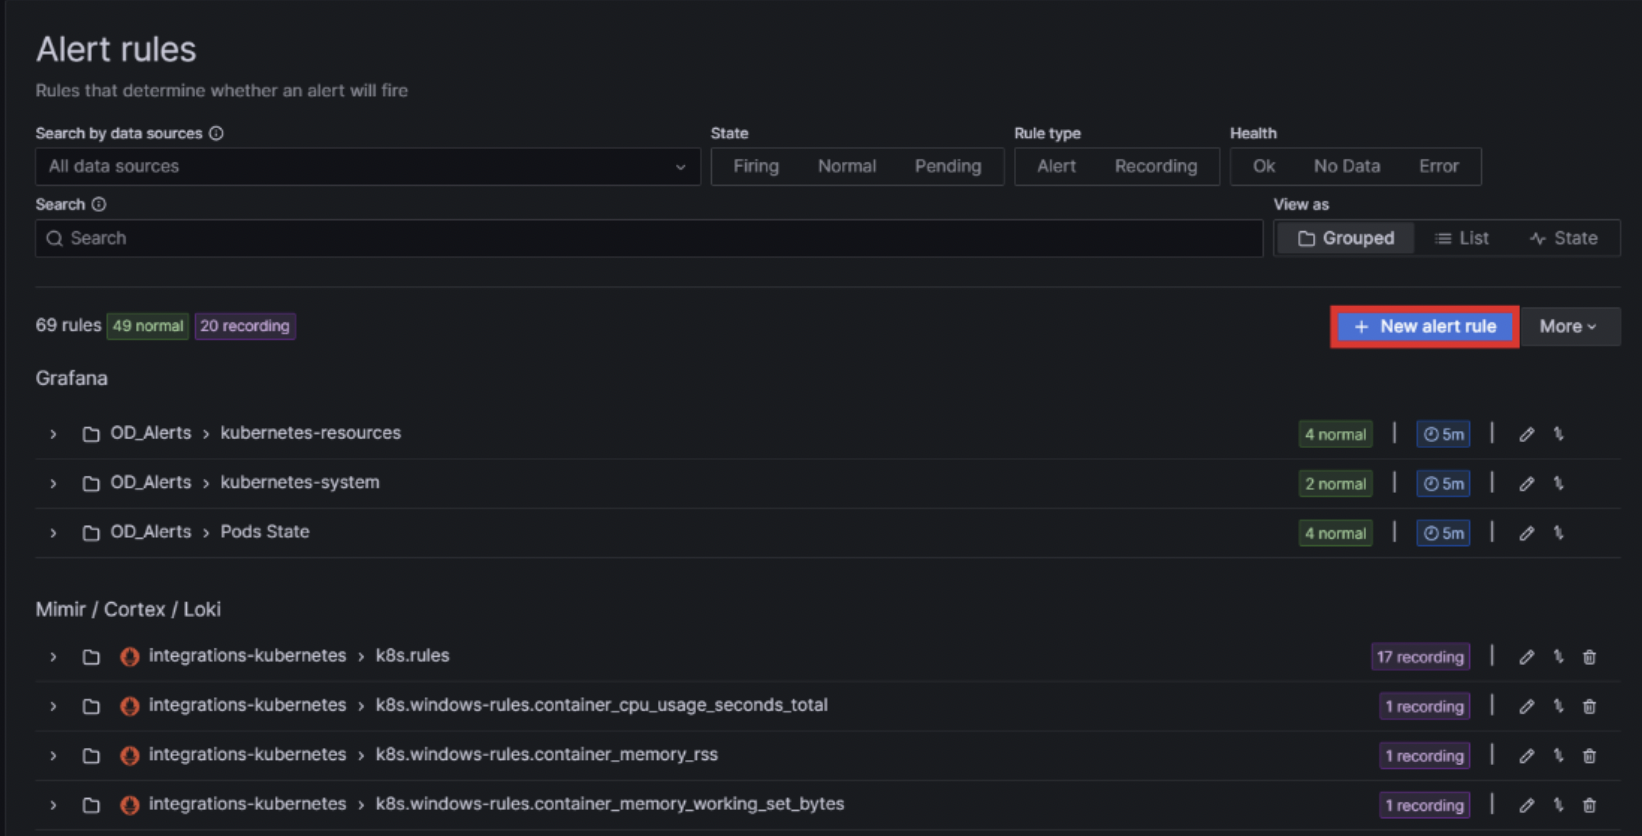The height and width of the screenshot is (836, 1642).
Task: Click the 5m interval badge for kubernetes-system
Action: [1443, 484]
